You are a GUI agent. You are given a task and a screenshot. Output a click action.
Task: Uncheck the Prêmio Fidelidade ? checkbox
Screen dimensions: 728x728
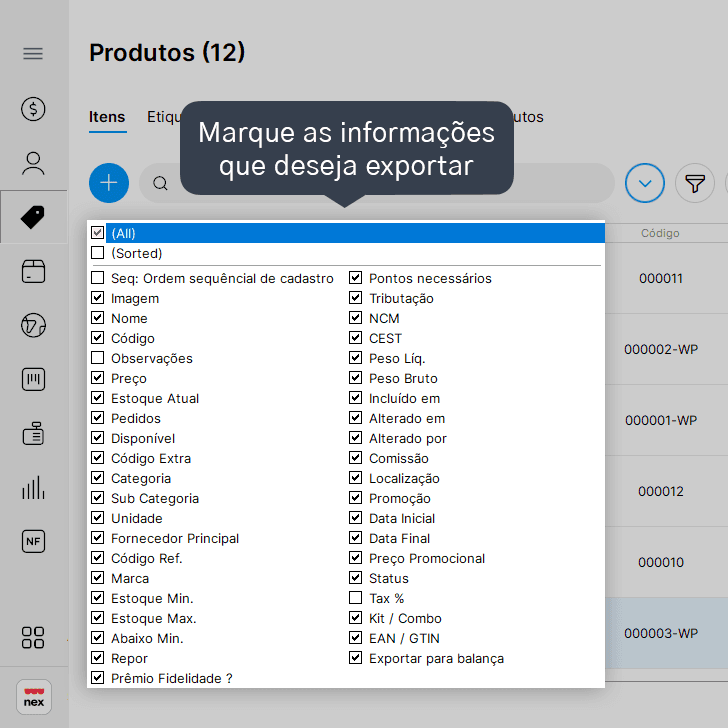[98, 677]
